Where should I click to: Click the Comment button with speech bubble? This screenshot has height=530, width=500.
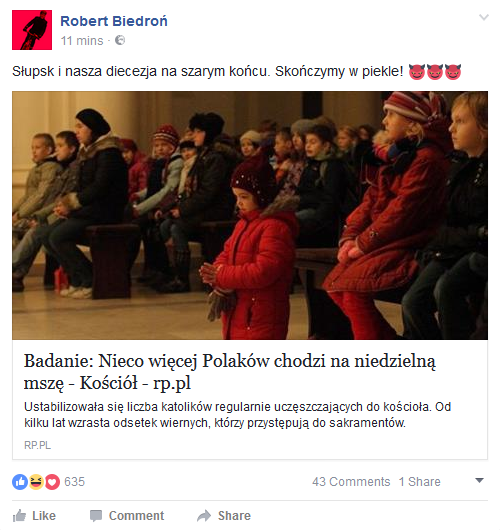127,516
